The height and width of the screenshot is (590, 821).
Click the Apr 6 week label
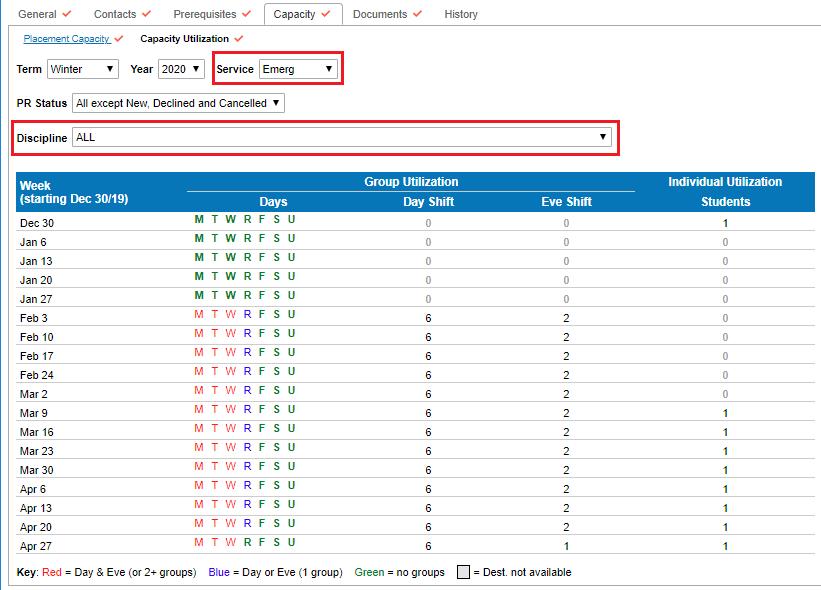click(x=33, y=489)
